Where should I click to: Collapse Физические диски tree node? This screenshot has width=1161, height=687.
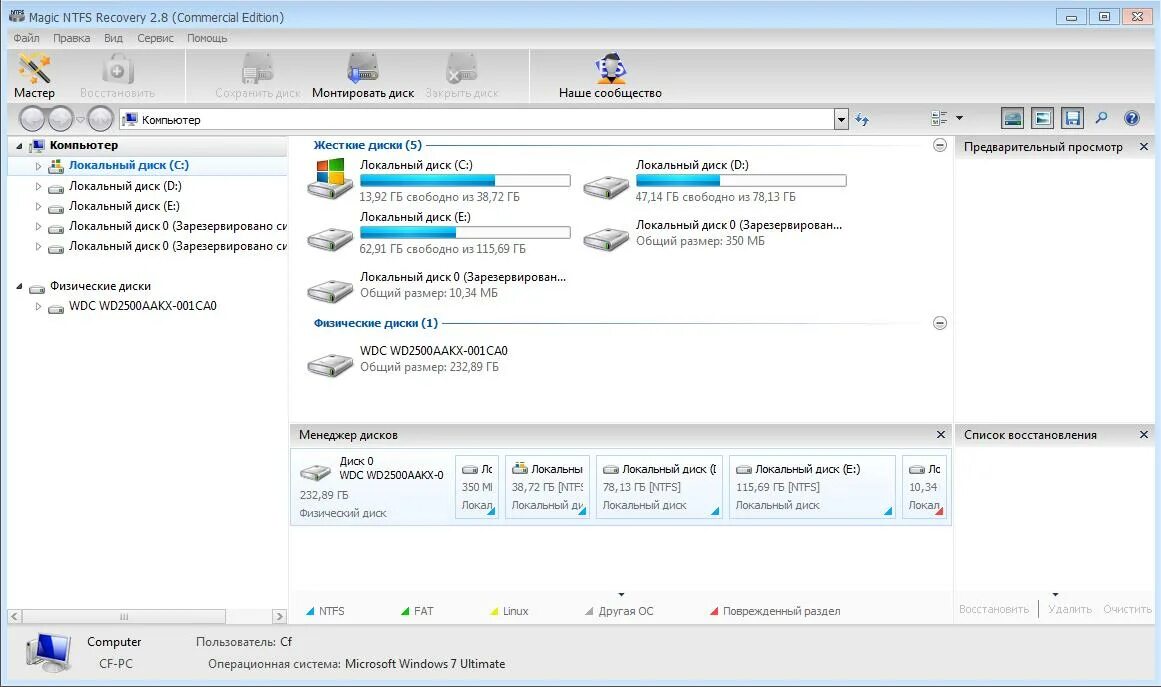tap(19, 286)
